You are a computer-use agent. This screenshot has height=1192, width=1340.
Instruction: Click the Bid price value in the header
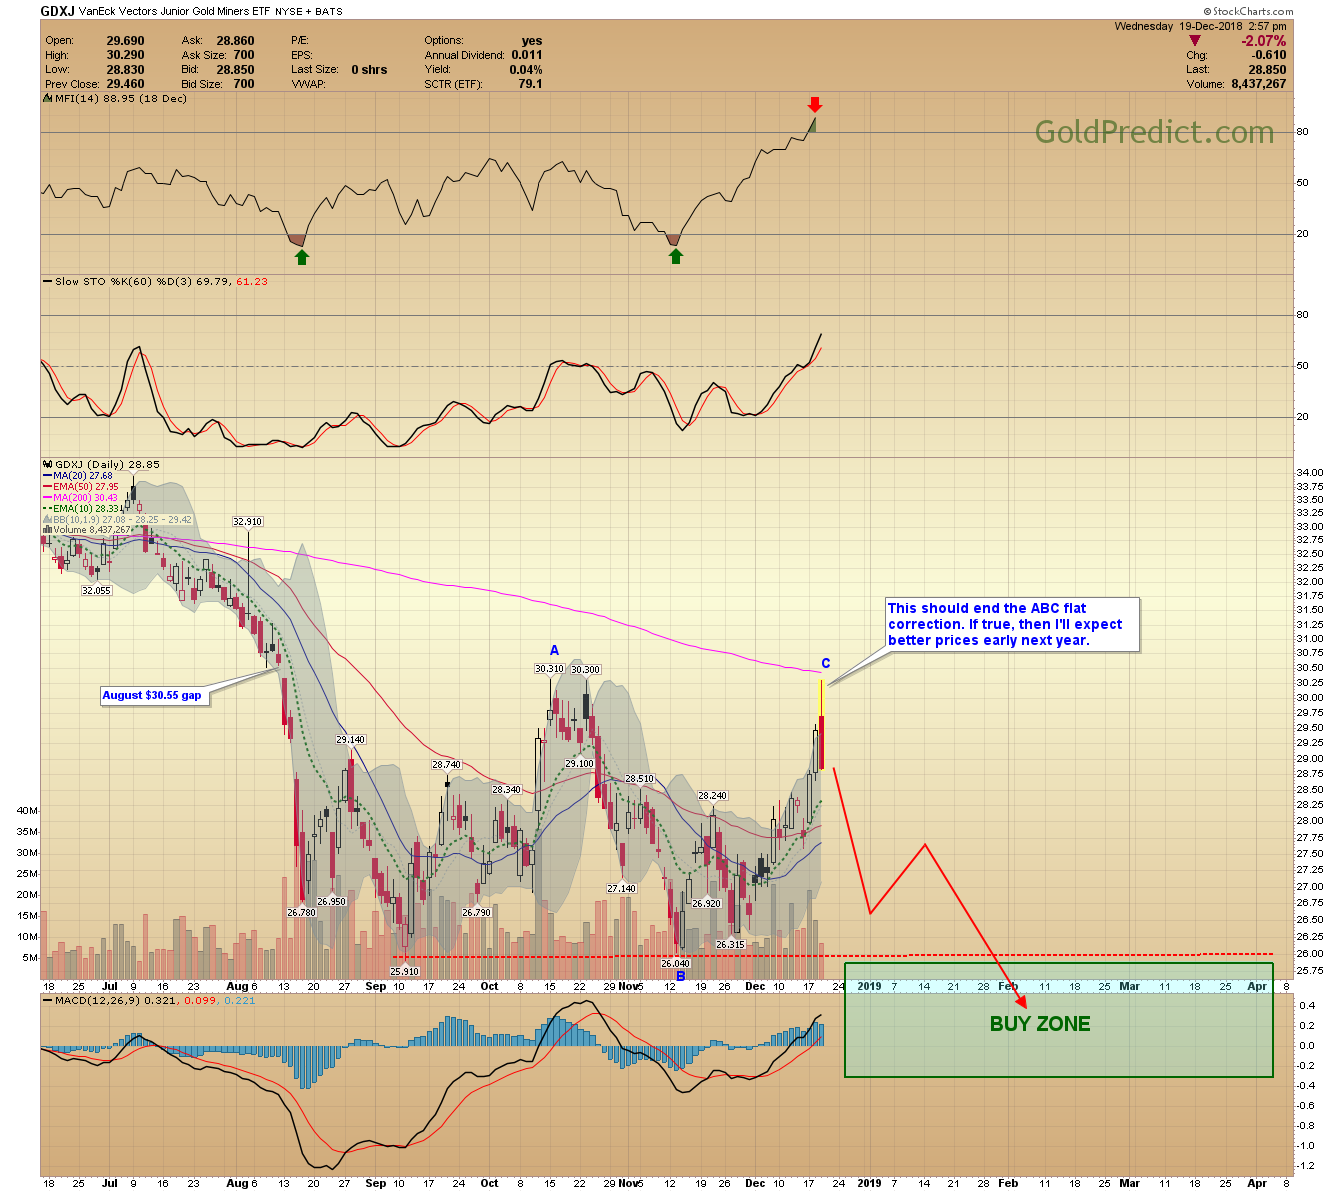coord(236,70)
